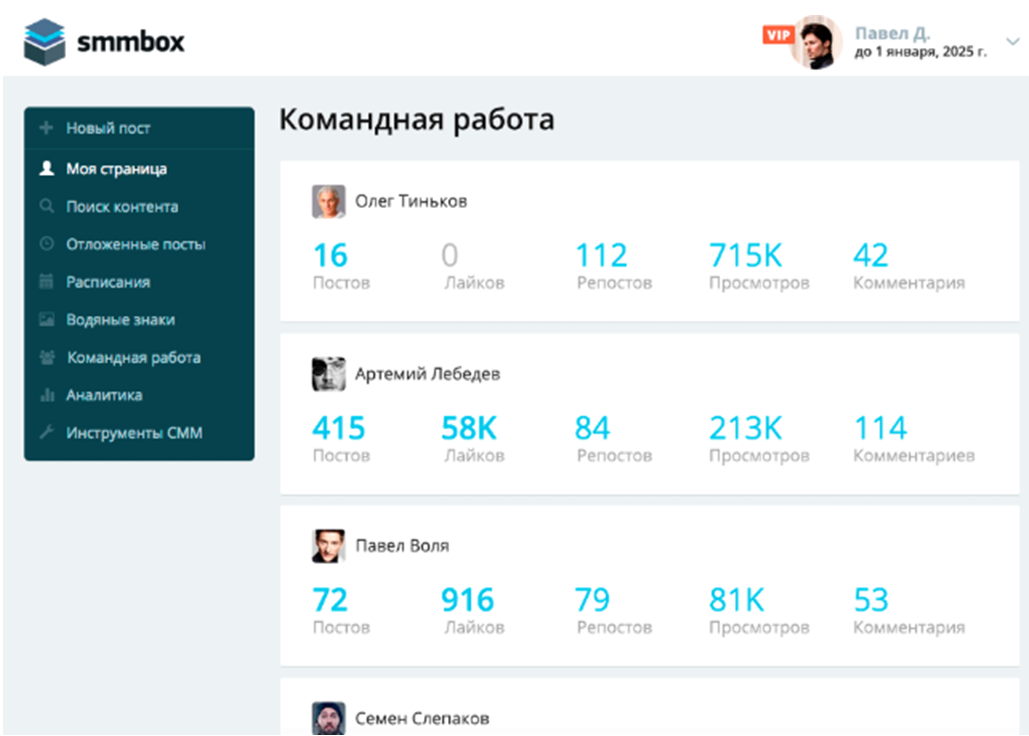Click the smmbox logo icon
Image resolution: width=1029 pixels, height=736 pixels.
[x=45, y=42]
